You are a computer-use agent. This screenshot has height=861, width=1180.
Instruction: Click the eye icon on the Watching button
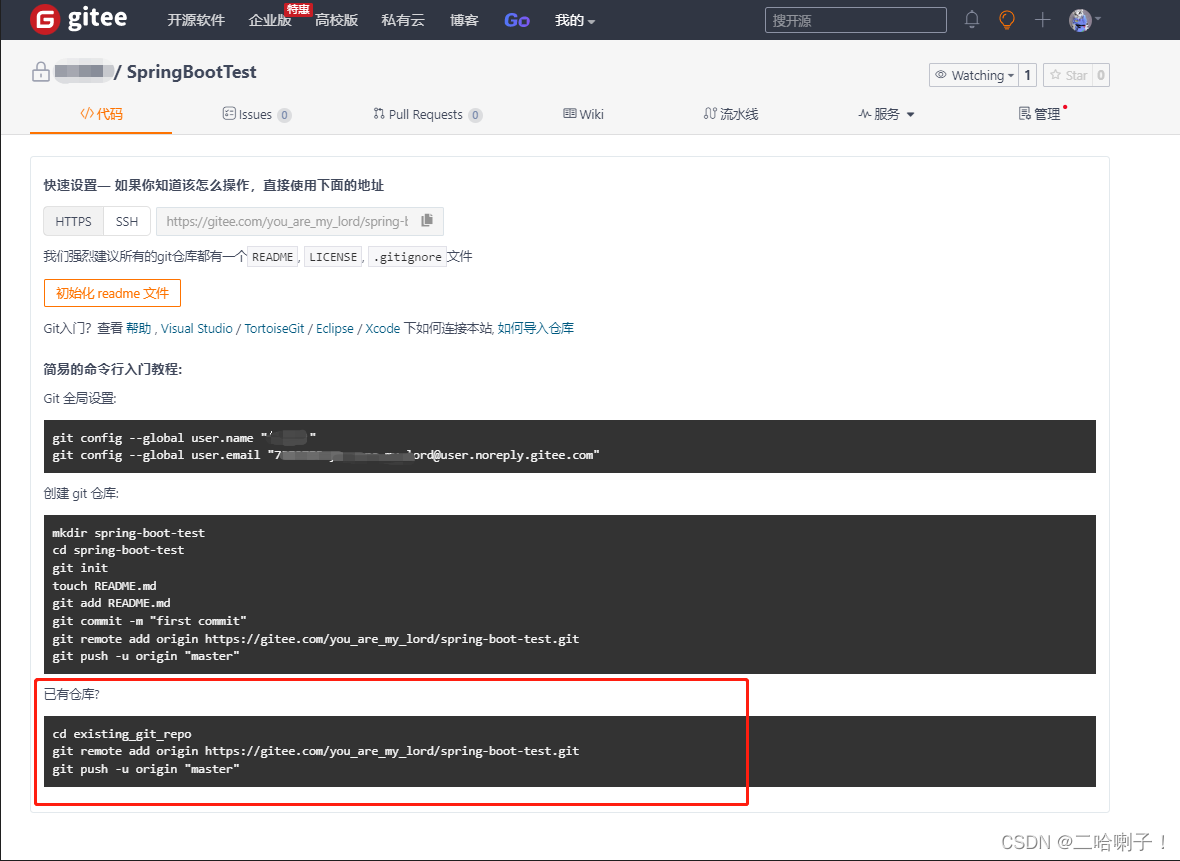[941, 75]
